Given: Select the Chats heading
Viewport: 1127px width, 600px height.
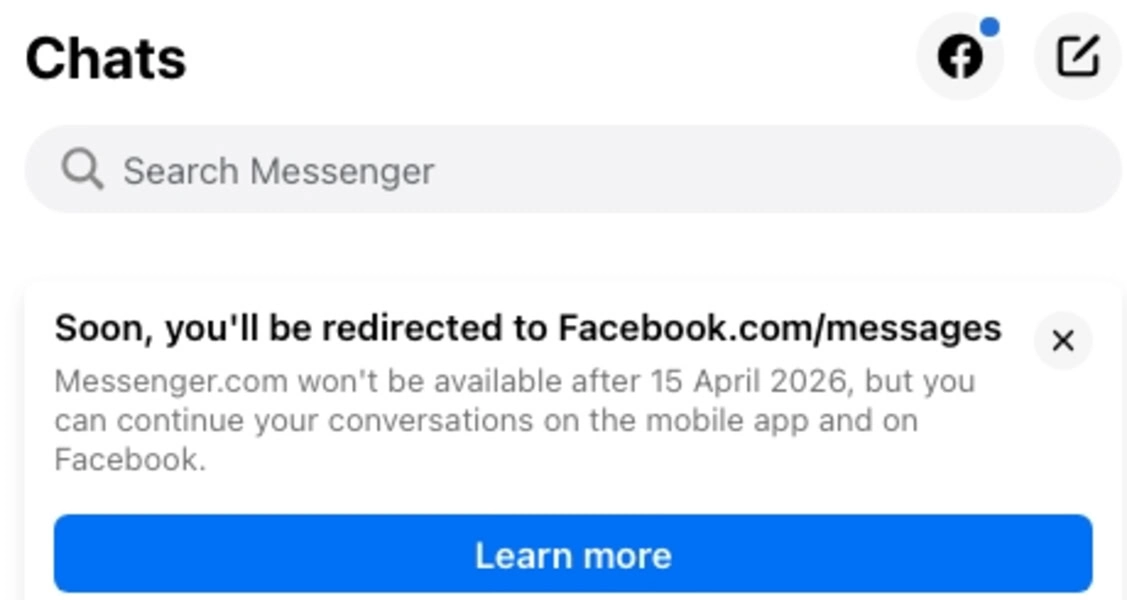Looking at the screenshot, I should 105,57.
